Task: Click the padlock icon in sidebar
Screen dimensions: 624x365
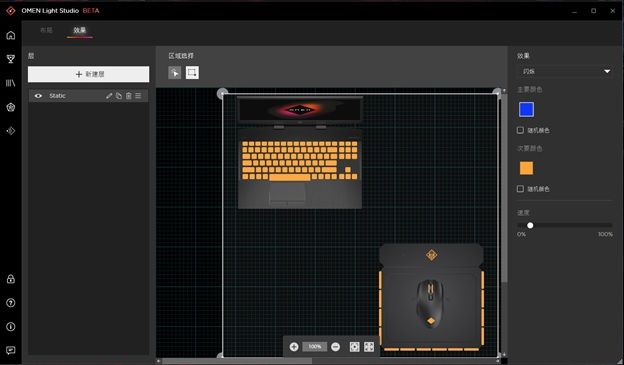Action: [x=11, y=279]
